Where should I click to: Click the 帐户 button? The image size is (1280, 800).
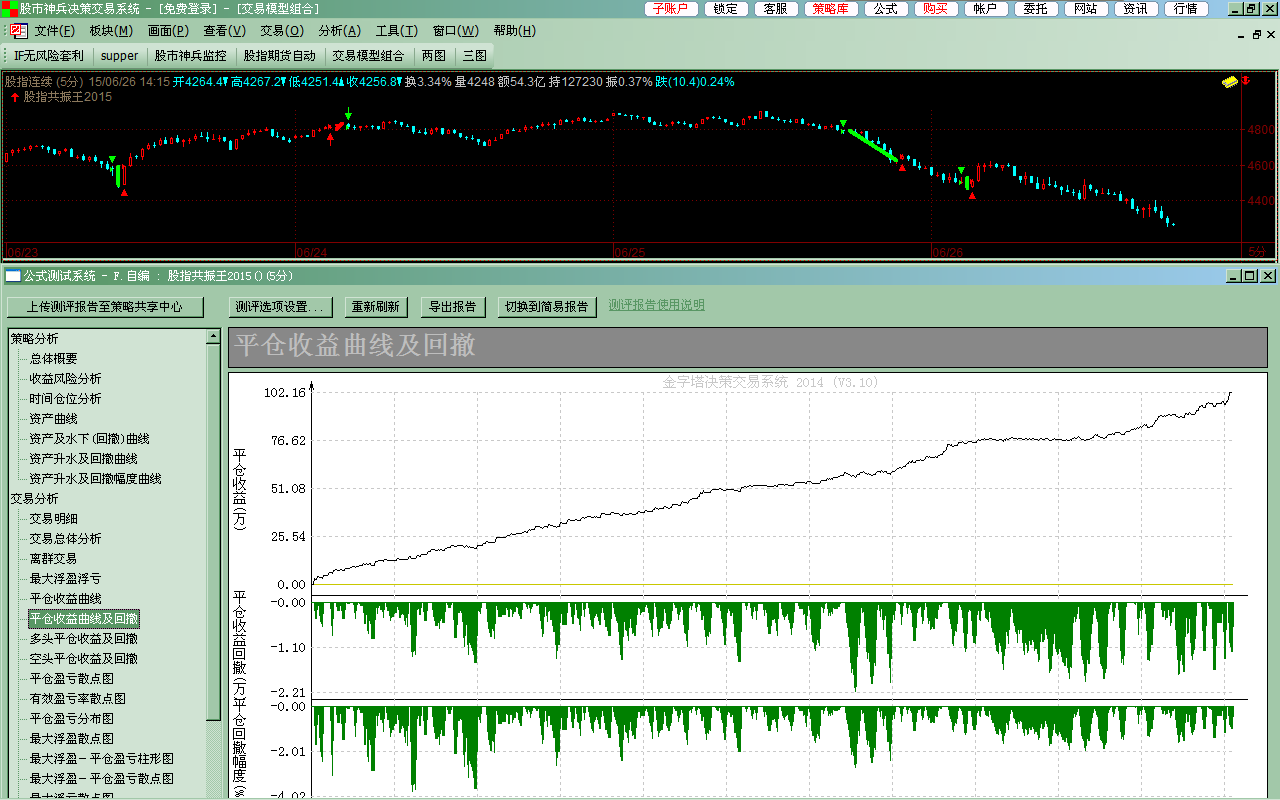pos(985,9)
